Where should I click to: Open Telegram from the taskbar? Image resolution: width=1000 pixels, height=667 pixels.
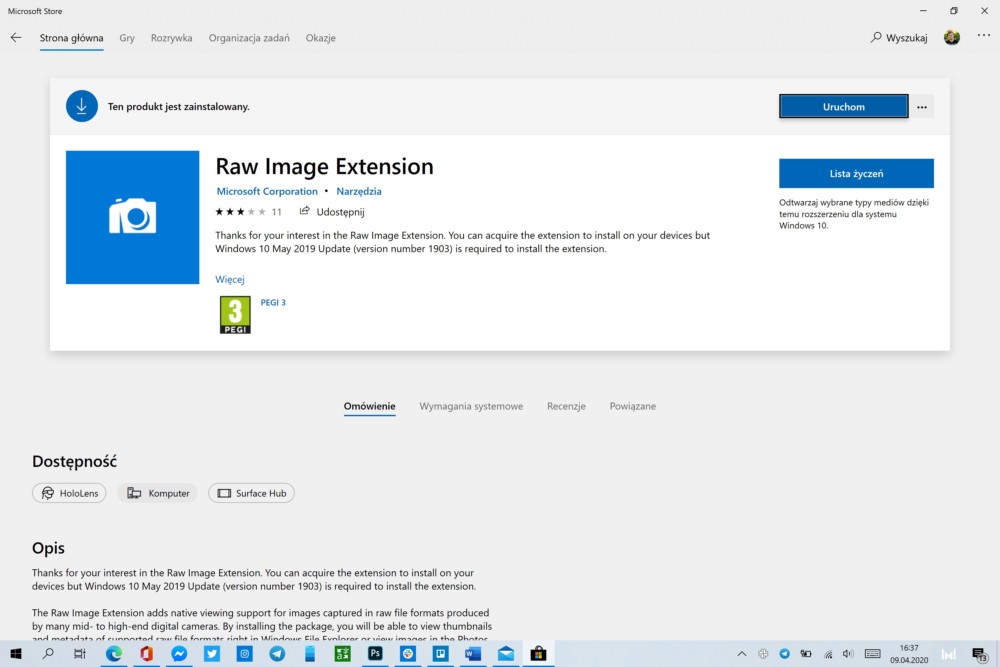pos(277,654)
